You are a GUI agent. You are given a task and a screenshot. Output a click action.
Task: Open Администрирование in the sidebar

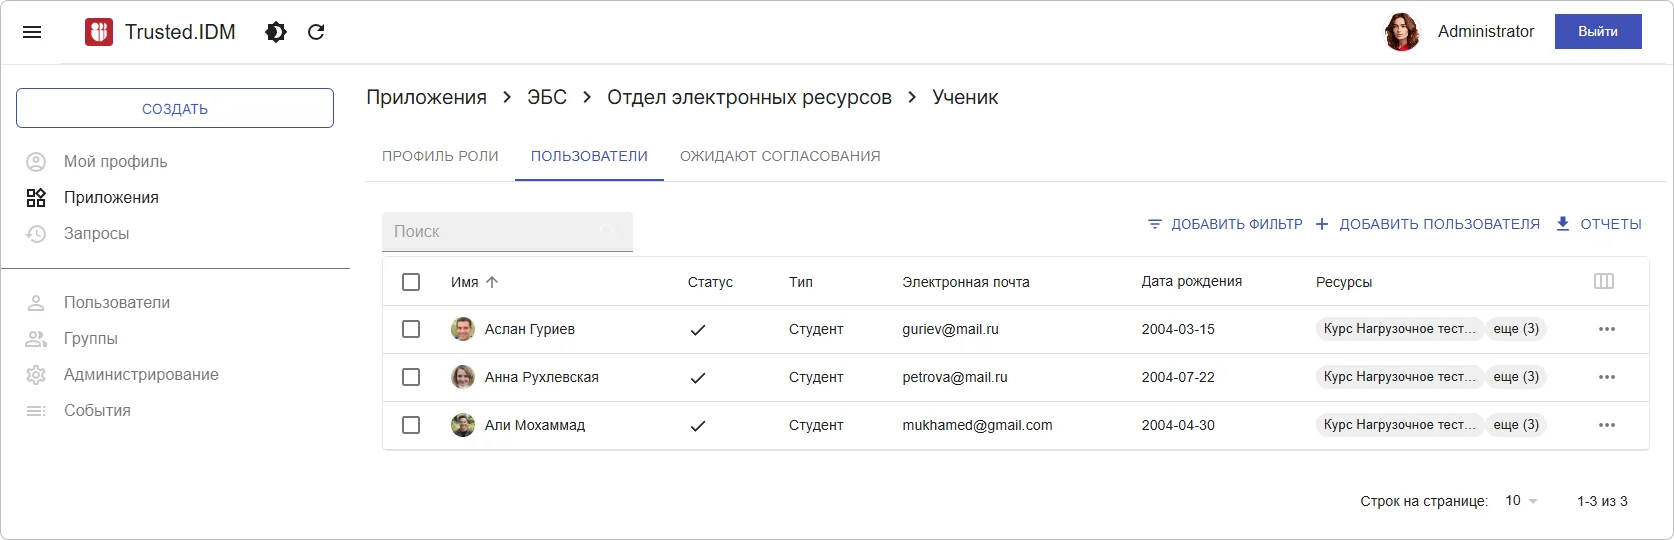[141, 374]
